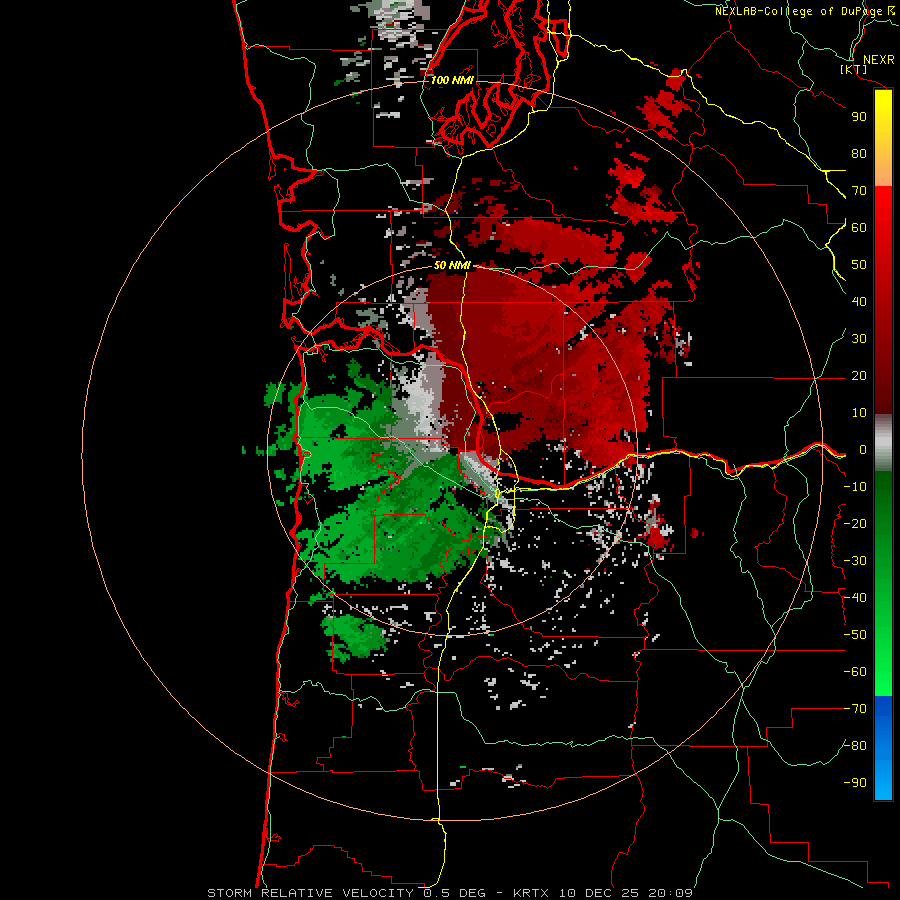
Task: Click the 30 value on the velocity scale
Action: click(859, 339)
